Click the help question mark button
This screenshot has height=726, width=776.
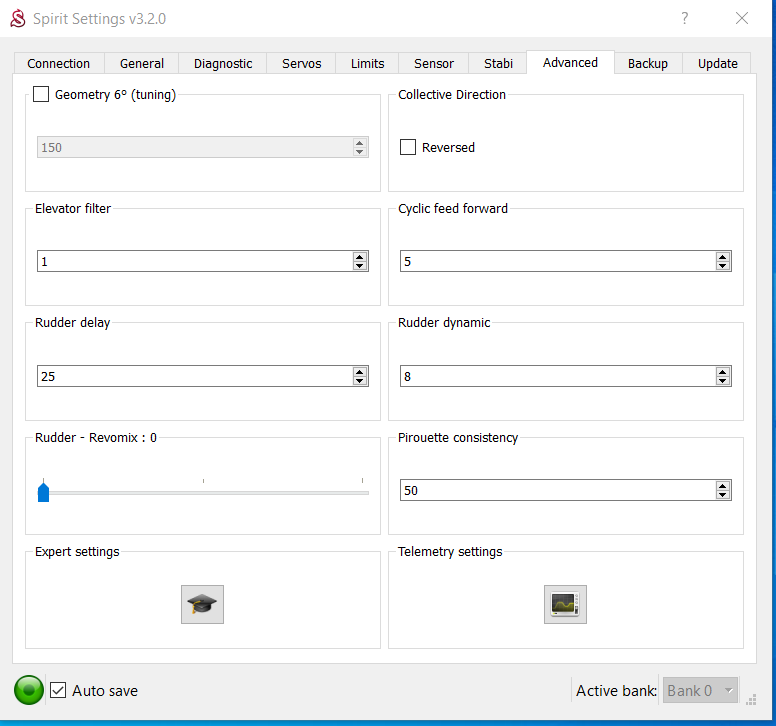(685, 18)
